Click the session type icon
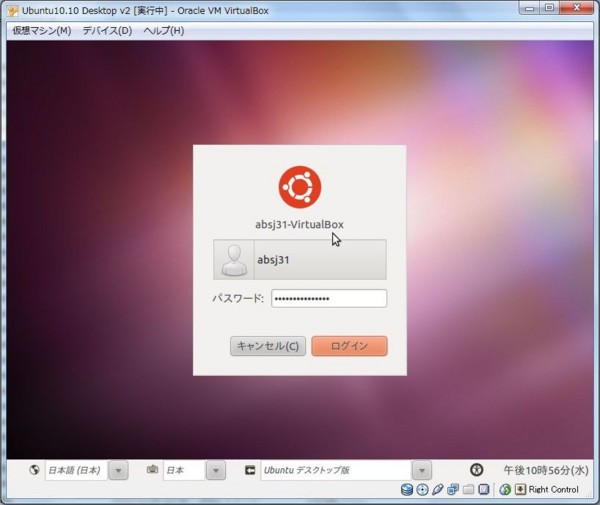600x505 pixels. pos(250,470)
